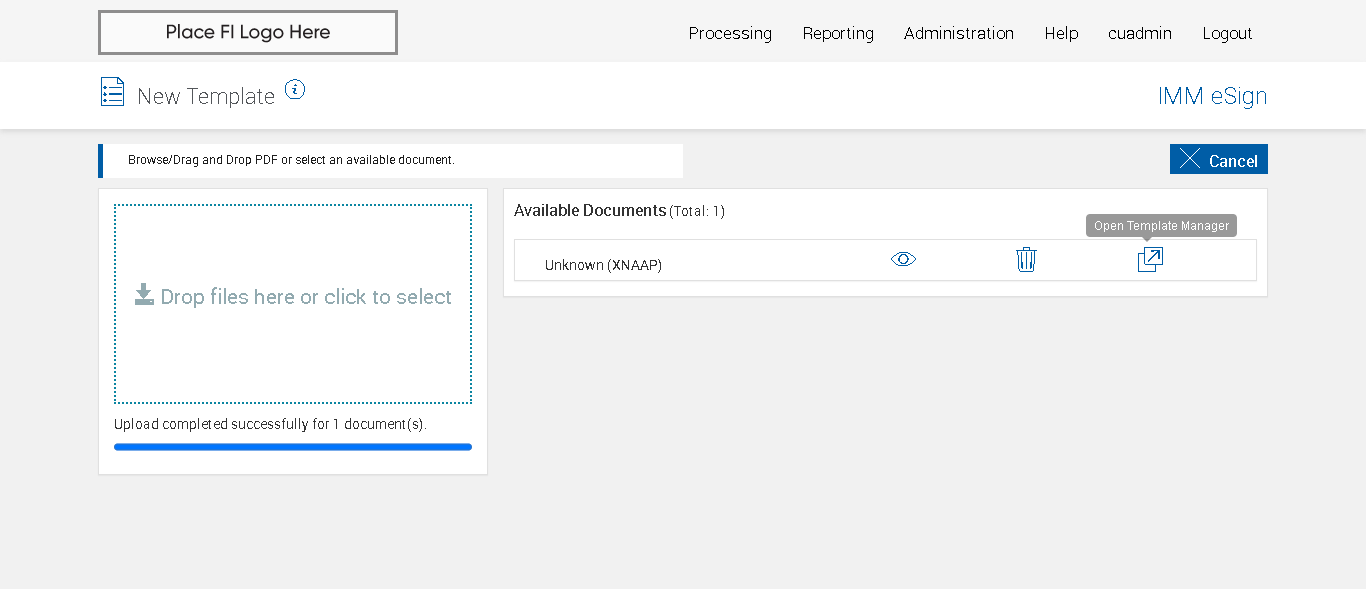Image resolution: width=1366 pixels, height=589 pixels.
Task: Click the Place FI Logo Here banner
Action: pyautogui.click(x=248, y=32)
